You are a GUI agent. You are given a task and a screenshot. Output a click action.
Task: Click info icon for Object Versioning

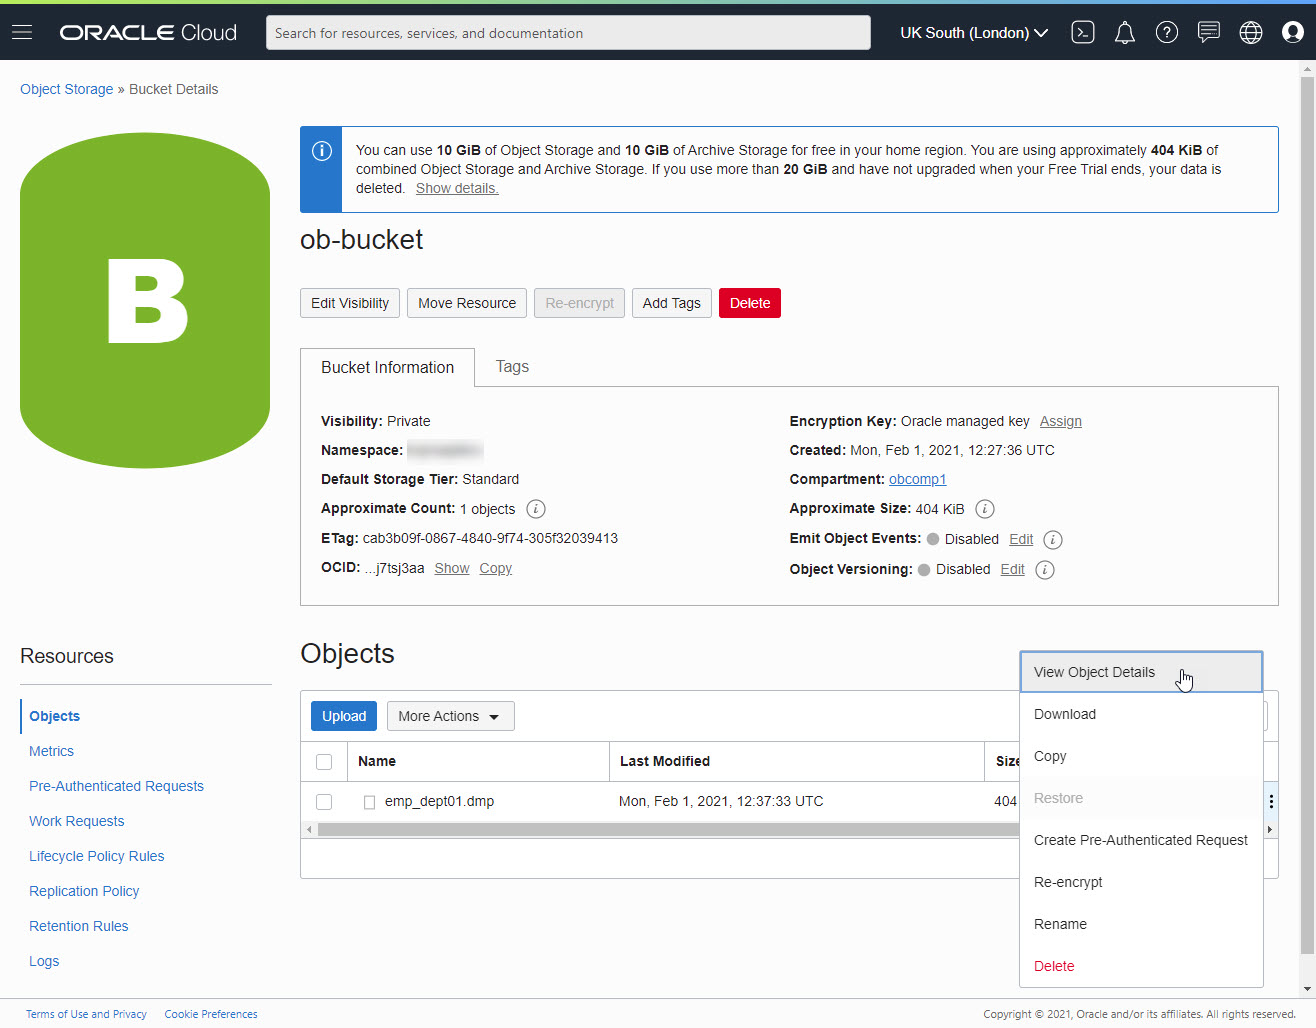click(x=1045, y=570)
